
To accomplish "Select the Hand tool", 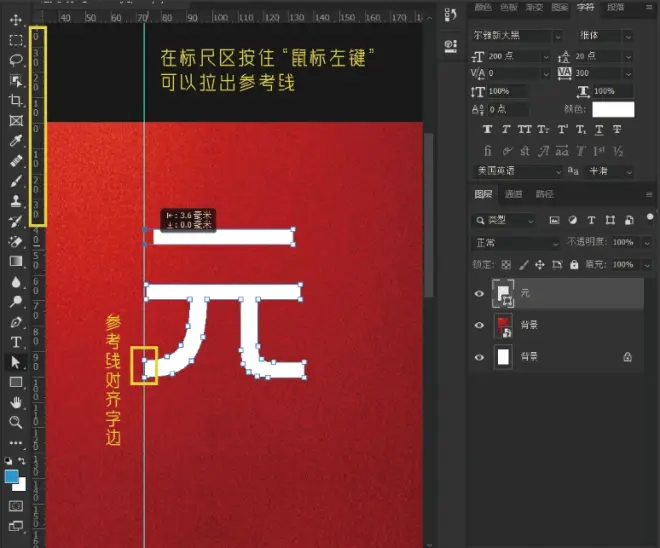I will coord(16,402).
